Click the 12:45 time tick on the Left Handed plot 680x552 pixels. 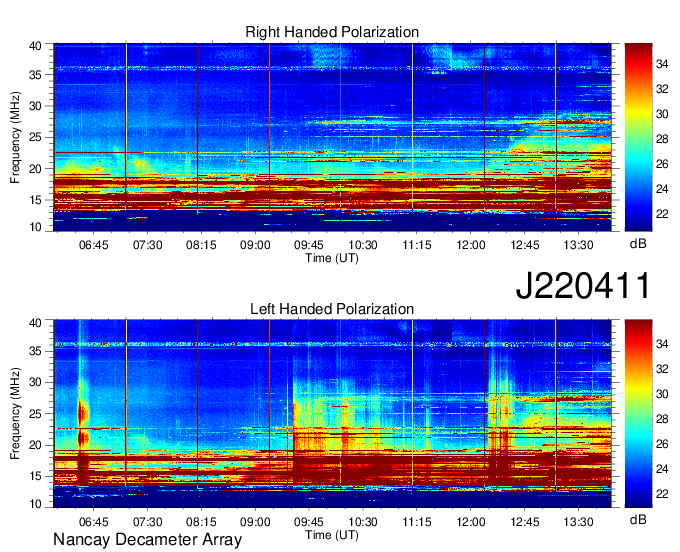pos(525,522)
